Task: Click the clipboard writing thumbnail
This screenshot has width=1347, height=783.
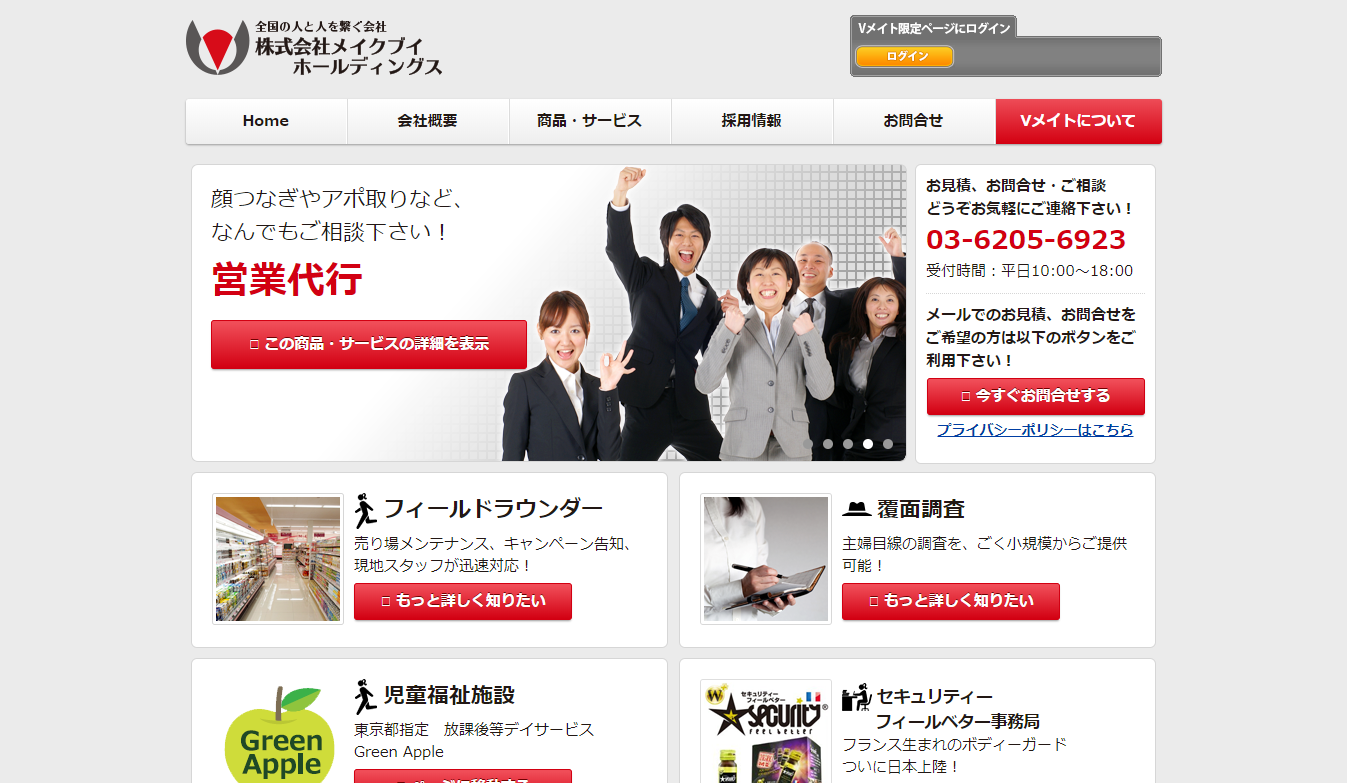Action: 766,559
